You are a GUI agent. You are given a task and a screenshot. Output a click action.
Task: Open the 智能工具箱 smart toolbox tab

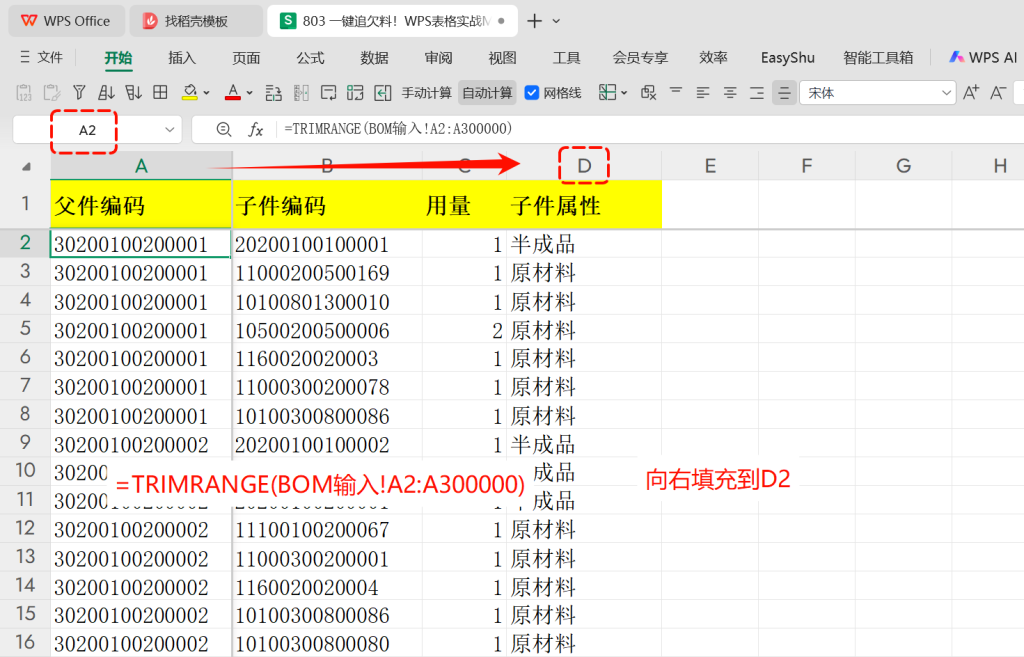click(878, 57)
